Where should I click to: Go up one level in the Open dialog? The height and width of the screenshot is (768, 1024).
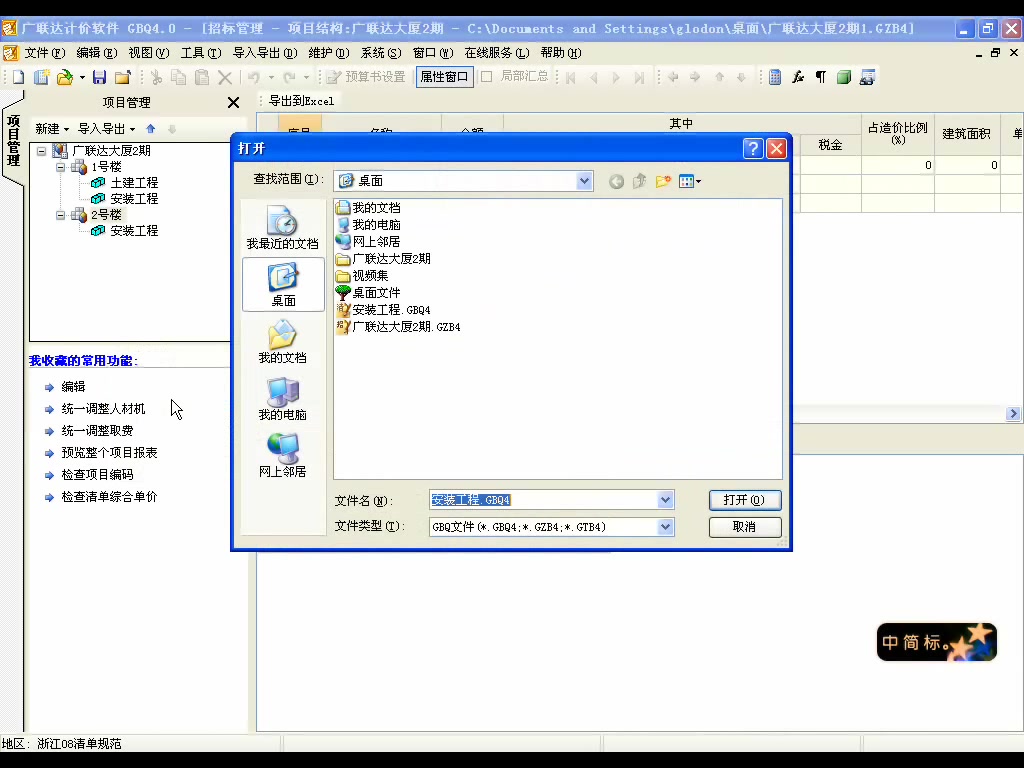point(637,181)
